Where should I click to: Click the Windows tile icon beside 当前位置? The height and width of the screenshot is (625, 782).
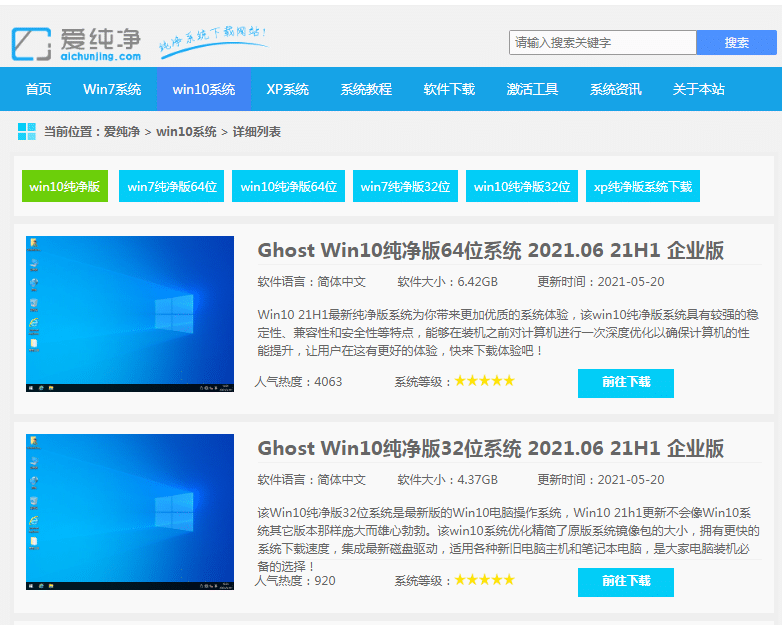pos(26,132)
